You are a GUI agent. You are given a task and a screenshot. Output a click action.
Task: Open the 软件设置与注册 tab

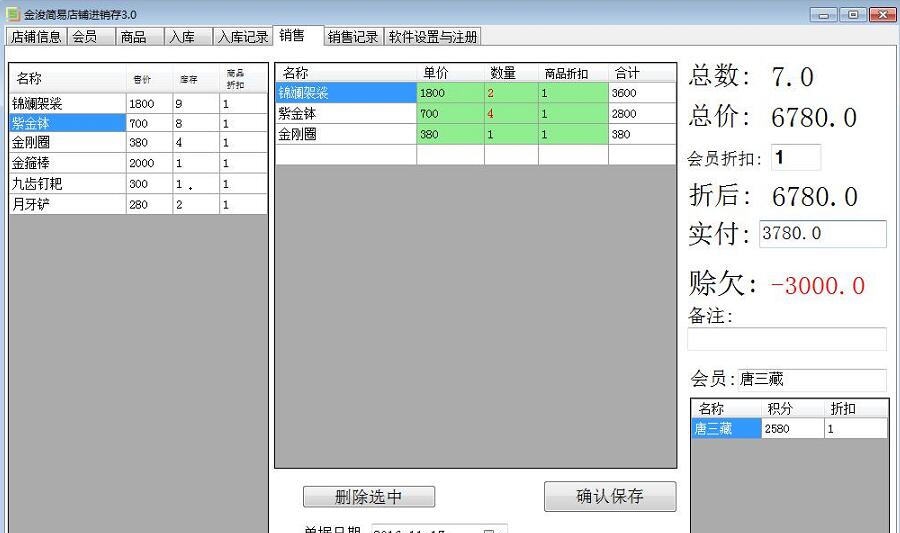(x=433, y=37)
